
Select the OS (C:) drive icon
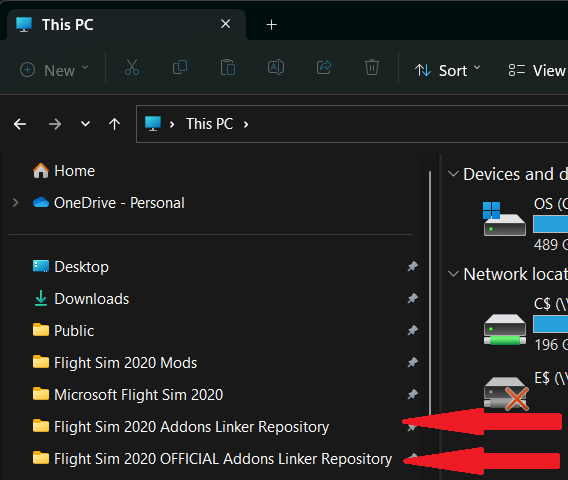click(x=504, y=219)
